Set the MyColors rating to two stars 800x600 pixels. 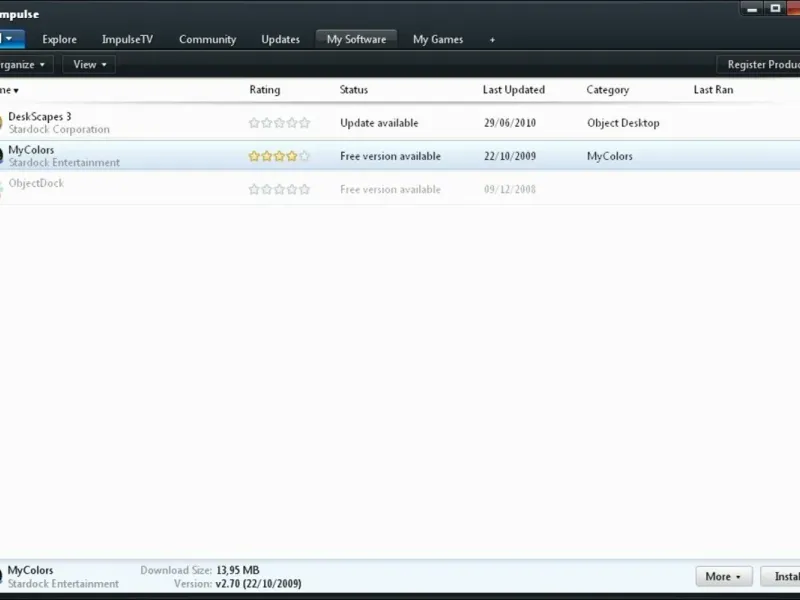pos(267,156)
